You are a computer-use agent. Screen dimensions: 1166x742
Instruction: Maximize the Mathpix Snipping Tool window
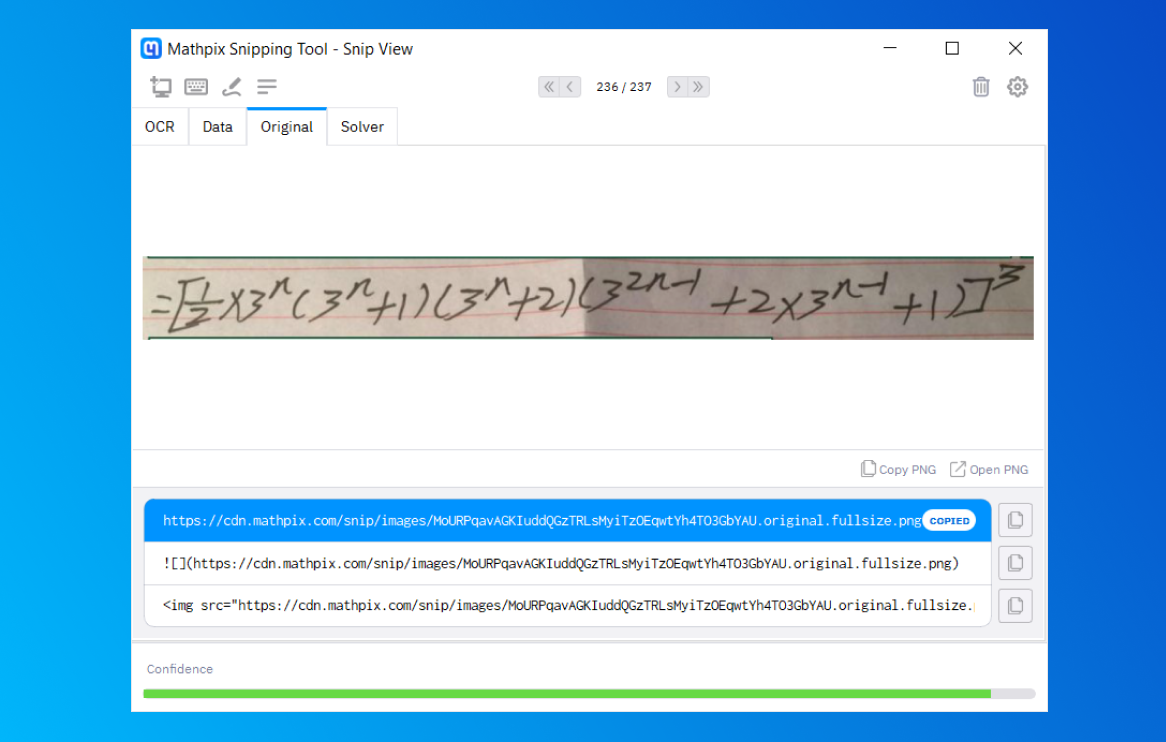(x=952, y=48)
